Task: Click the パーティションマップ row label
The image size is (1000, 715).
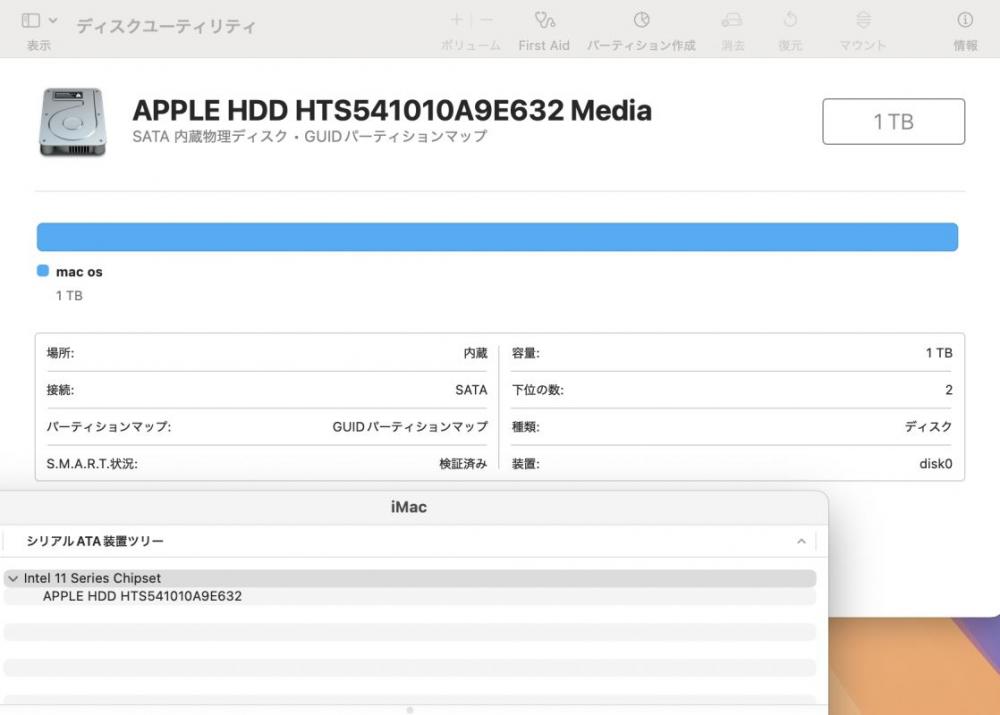Action: tap(108, 427)
